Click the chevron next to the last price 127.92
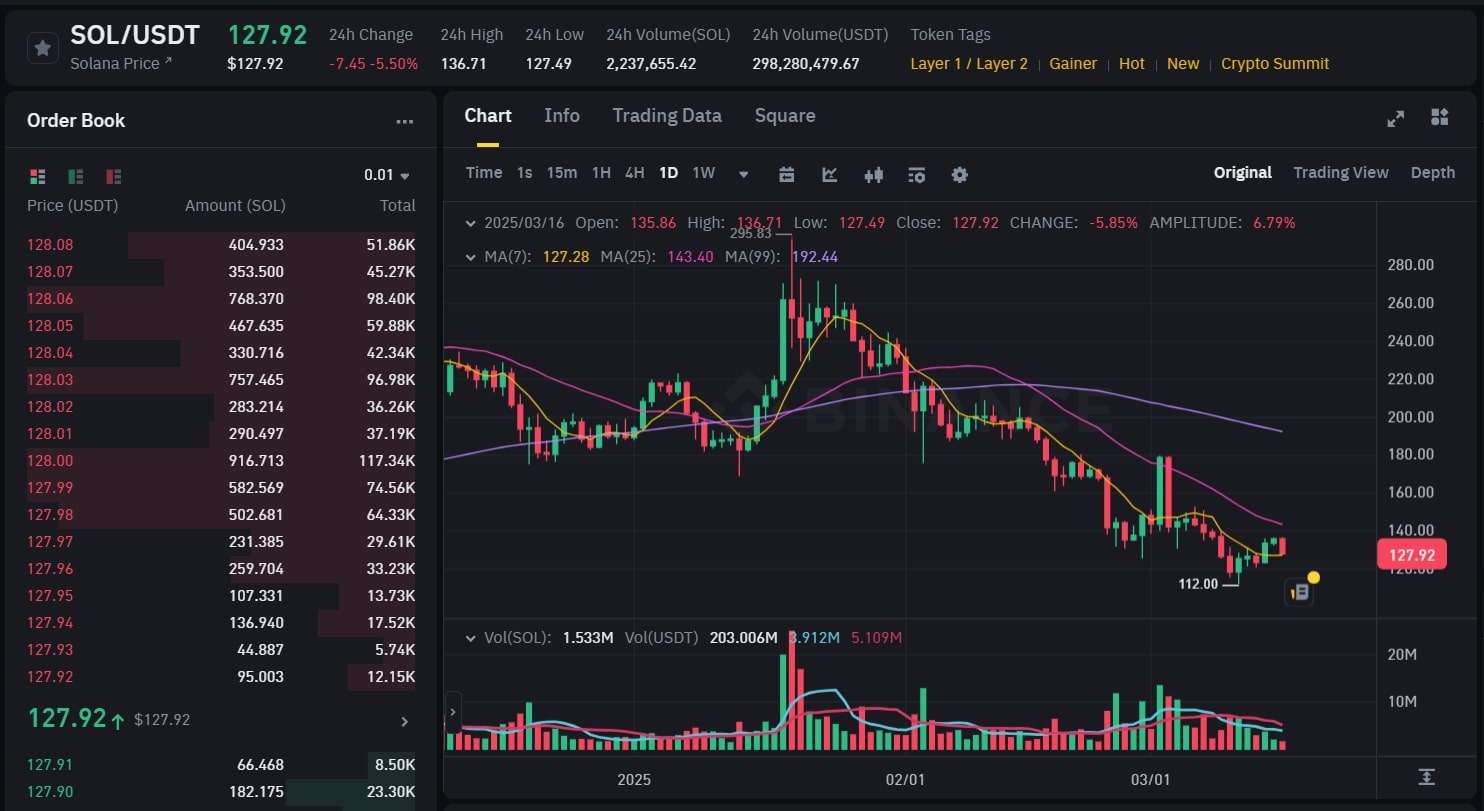 point(404,721)
